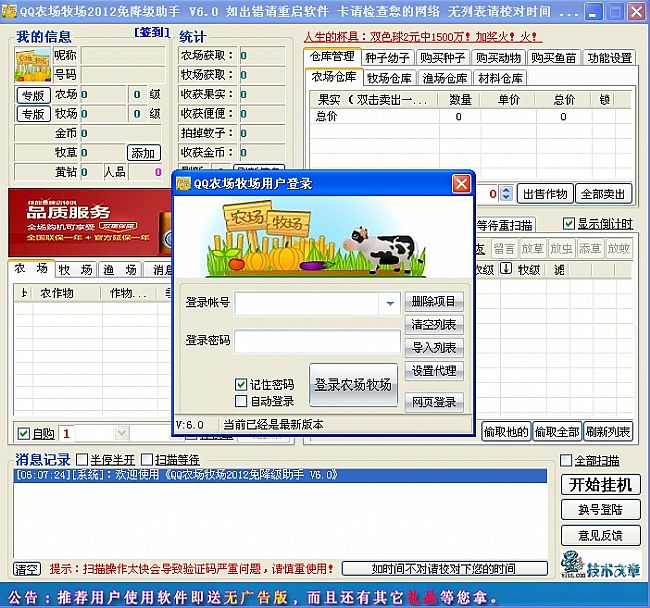Viewport: 650px width, 608px height.
Task: Click the down-arrow sort icon beside 牧级
Action: (506, 269)
